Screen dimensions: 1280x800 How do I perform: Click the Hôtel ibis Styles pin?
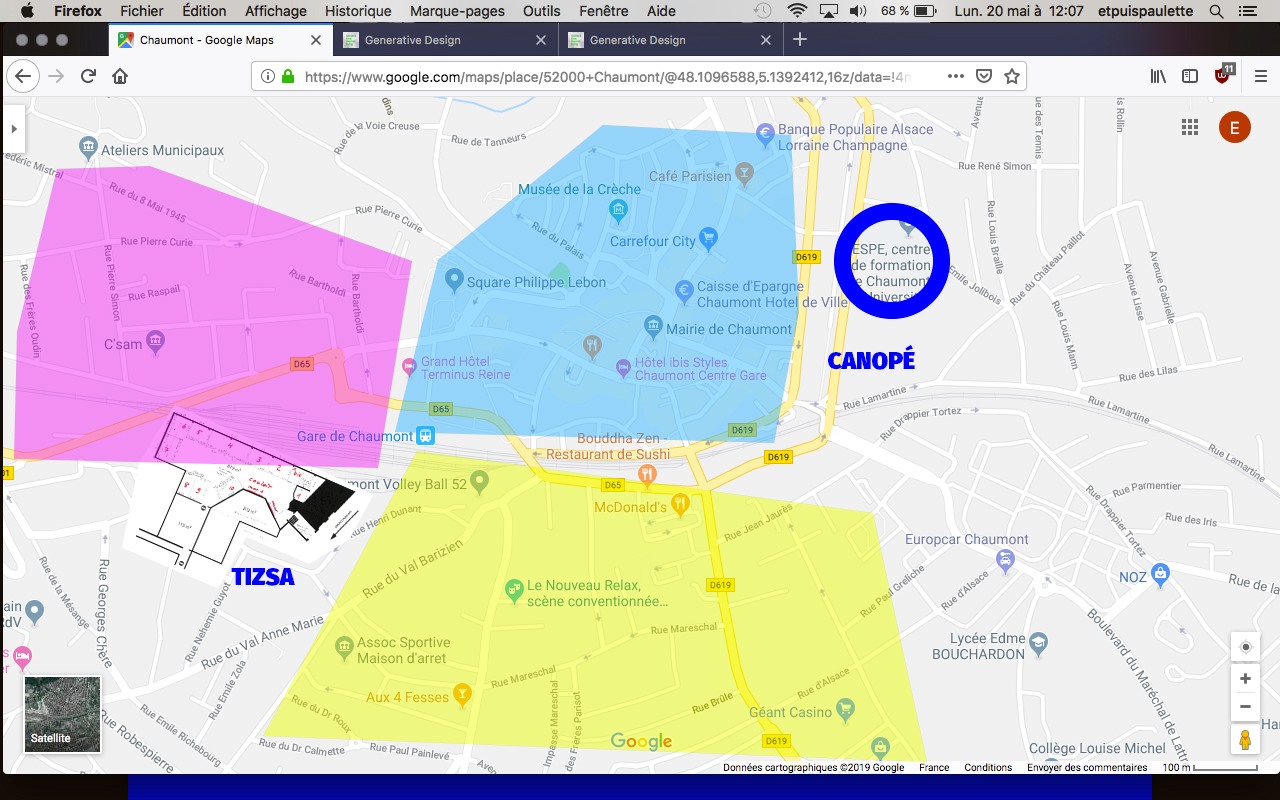point(623,367)
